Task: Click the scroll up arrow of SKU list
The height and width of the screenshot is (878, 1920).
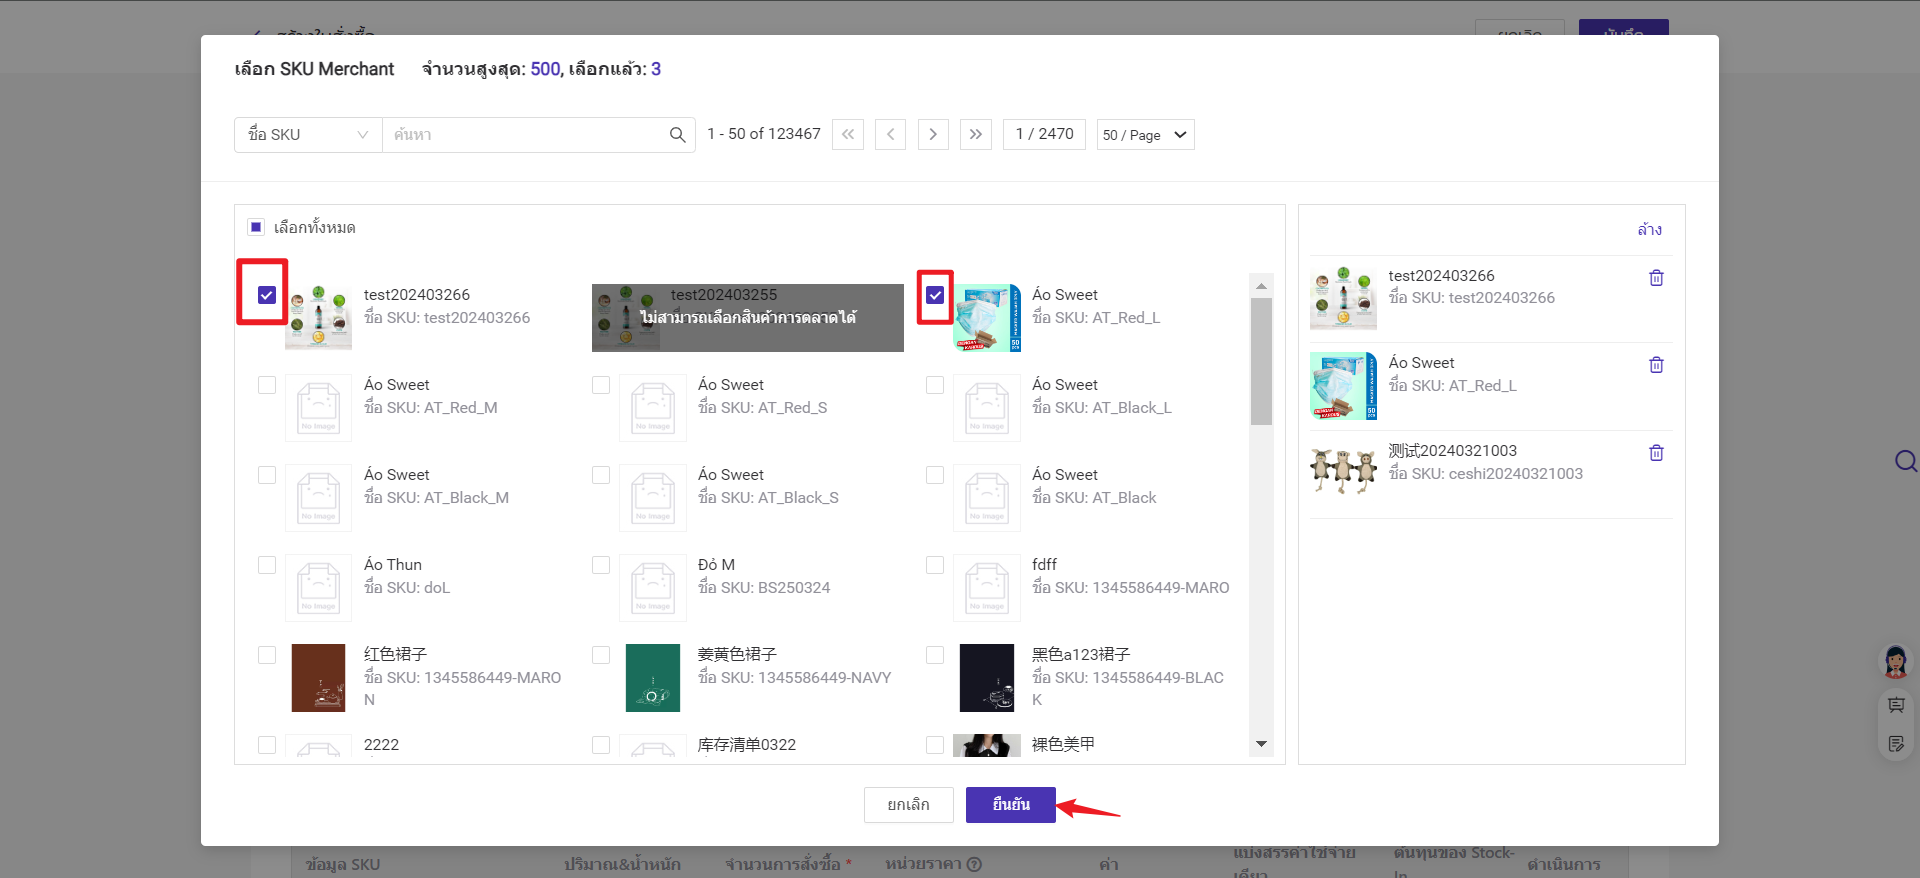Action: point(1261,286)
